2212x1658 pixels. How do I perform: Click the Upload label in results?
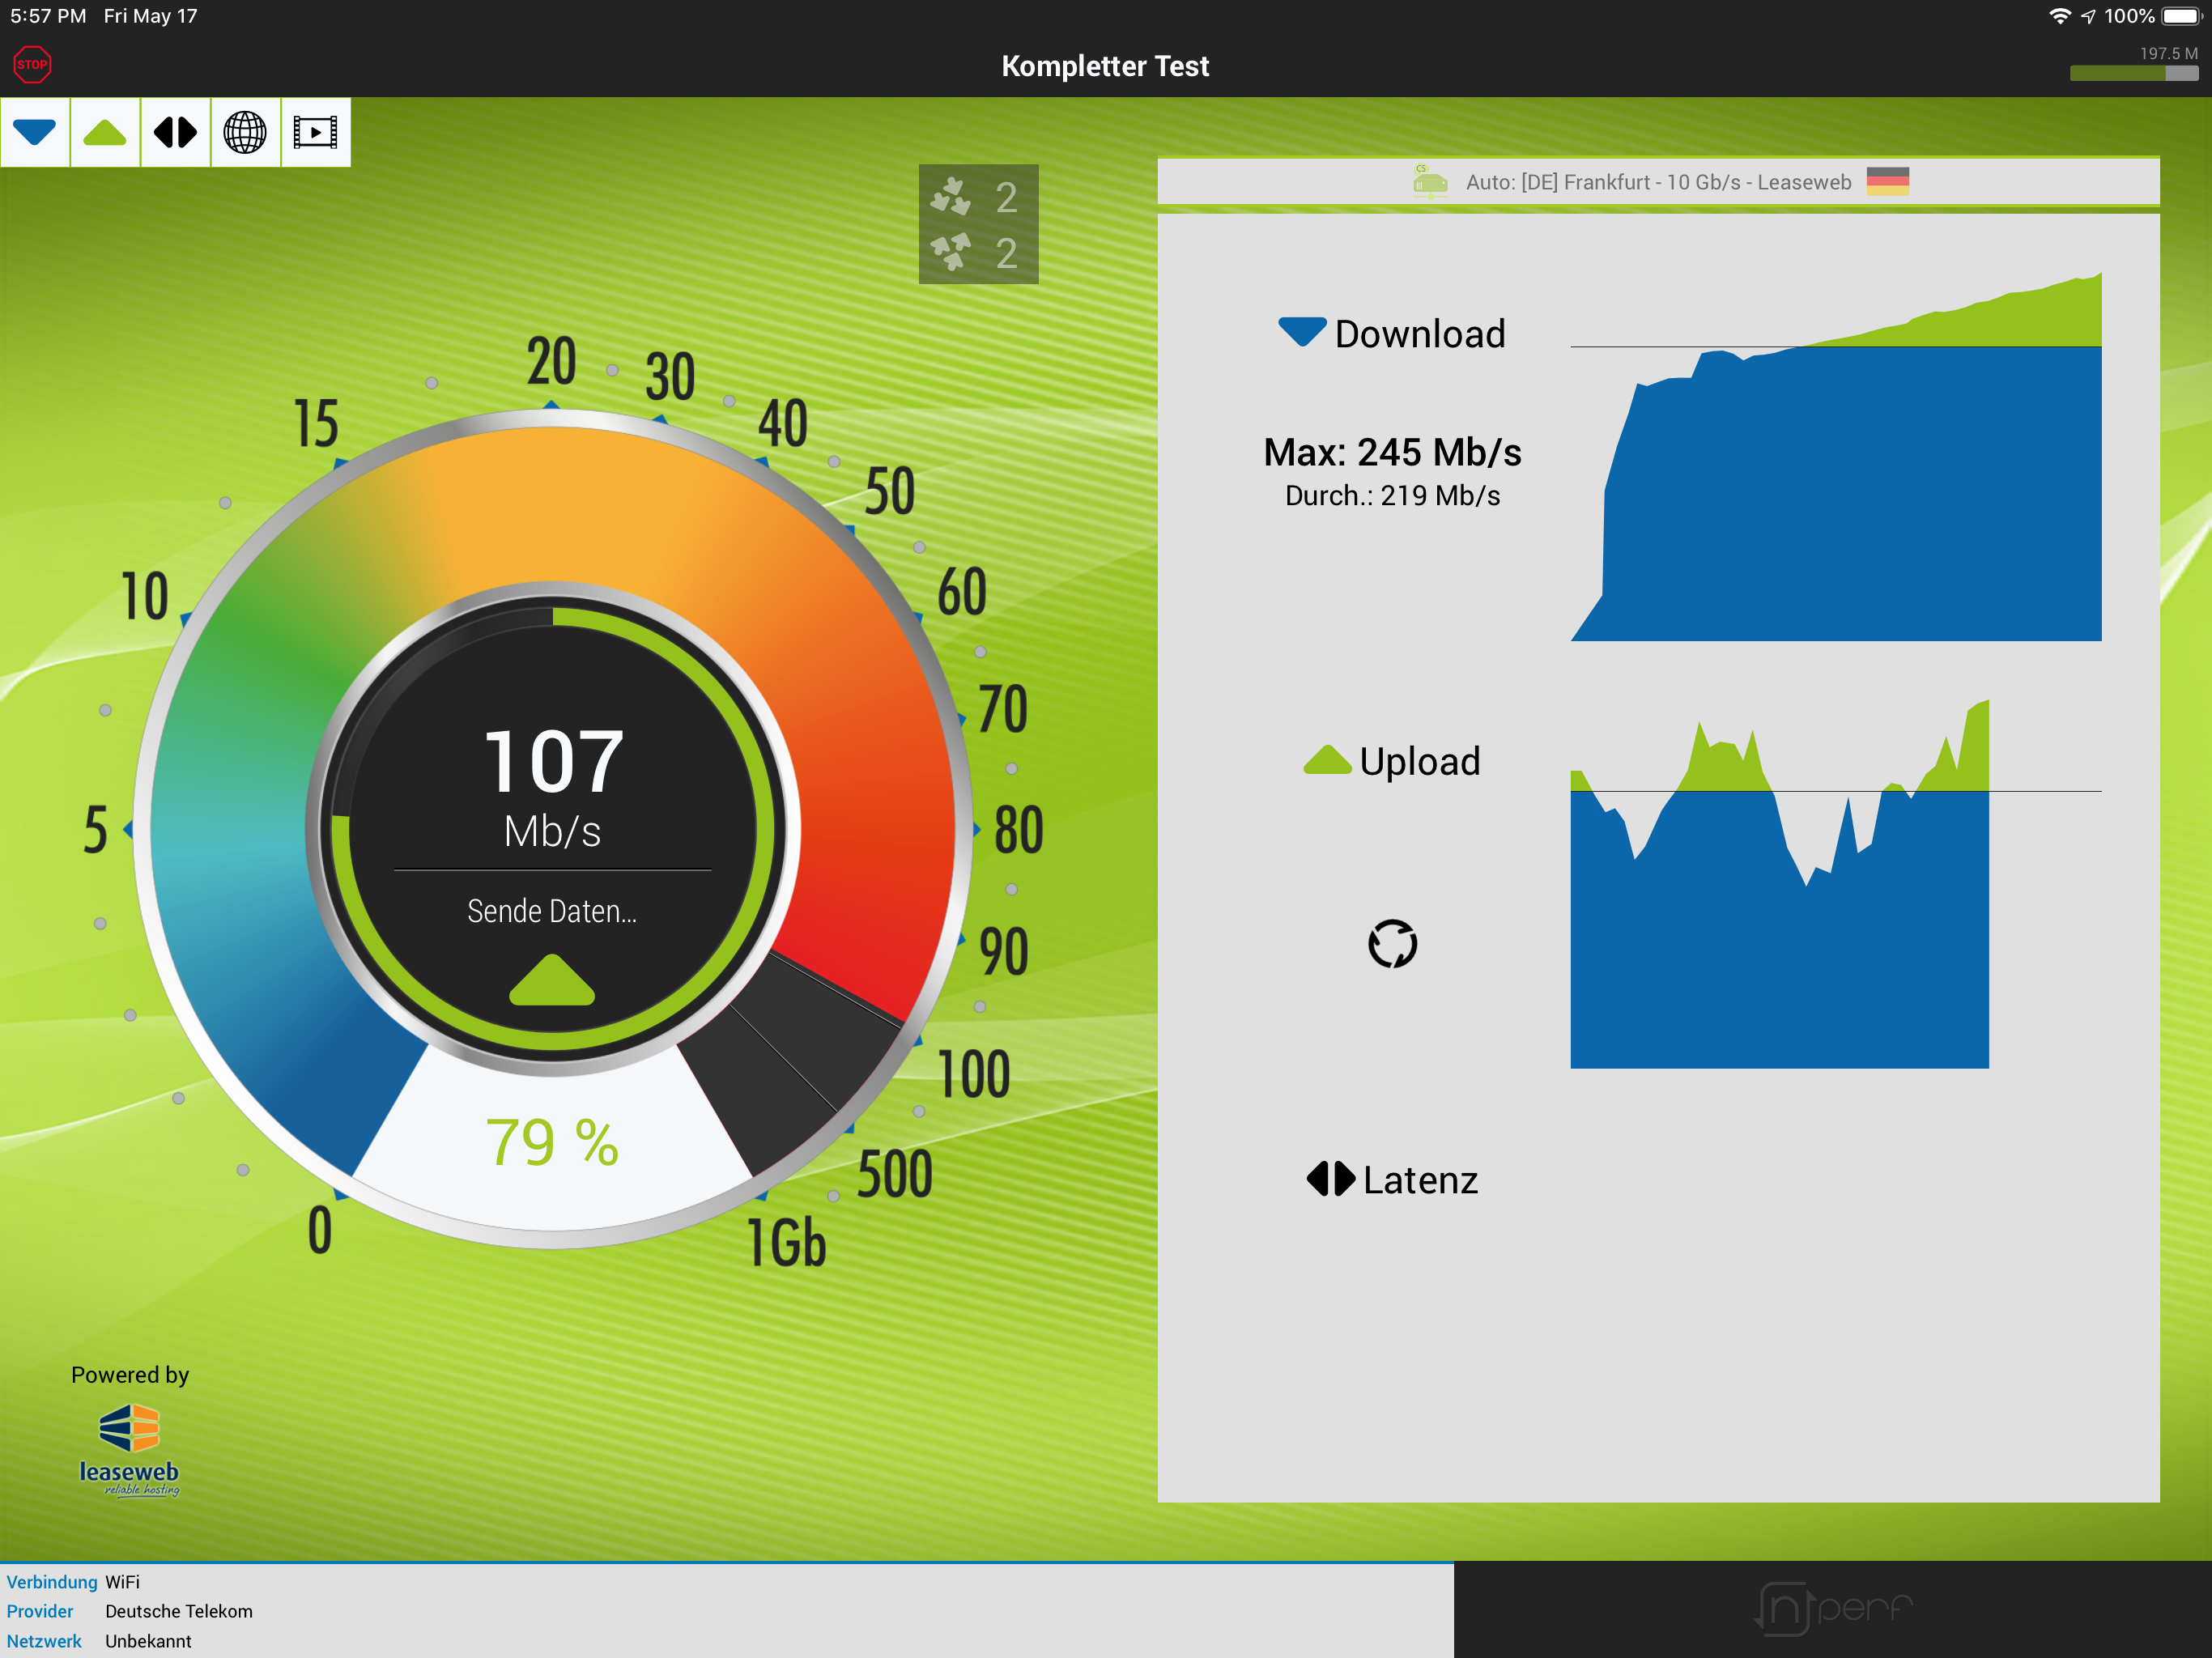(1420, 762)
